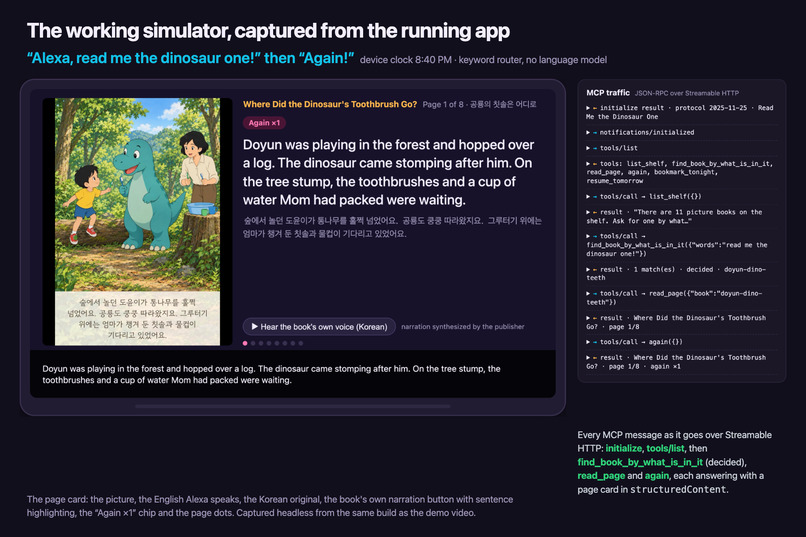Click 'JSON-RPC over Streamable HTTP' label

687,93
